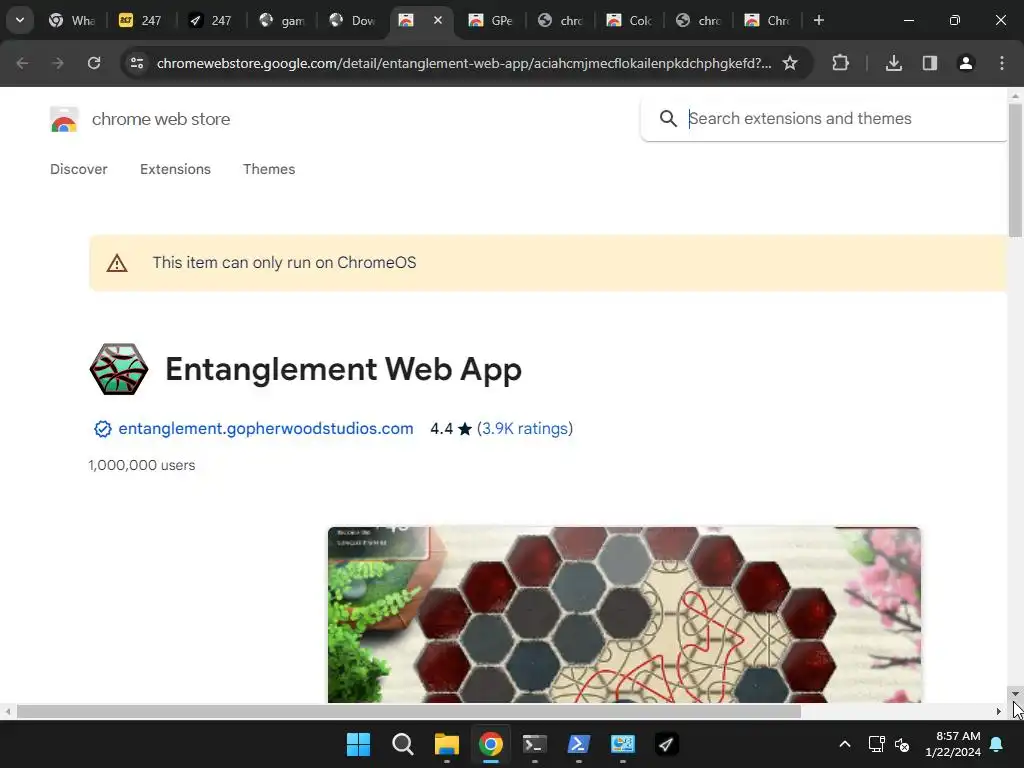Switch to the 'Wha' Chrome tab
This screenshot has height=768, width=1024.
pyautogui.click(x=72, y=20)
